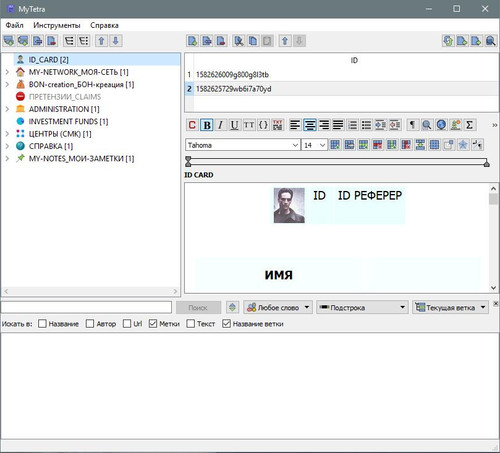The image size is (500, 453).
Task: Create a table with the first grid icon
Action: point(335,145)
